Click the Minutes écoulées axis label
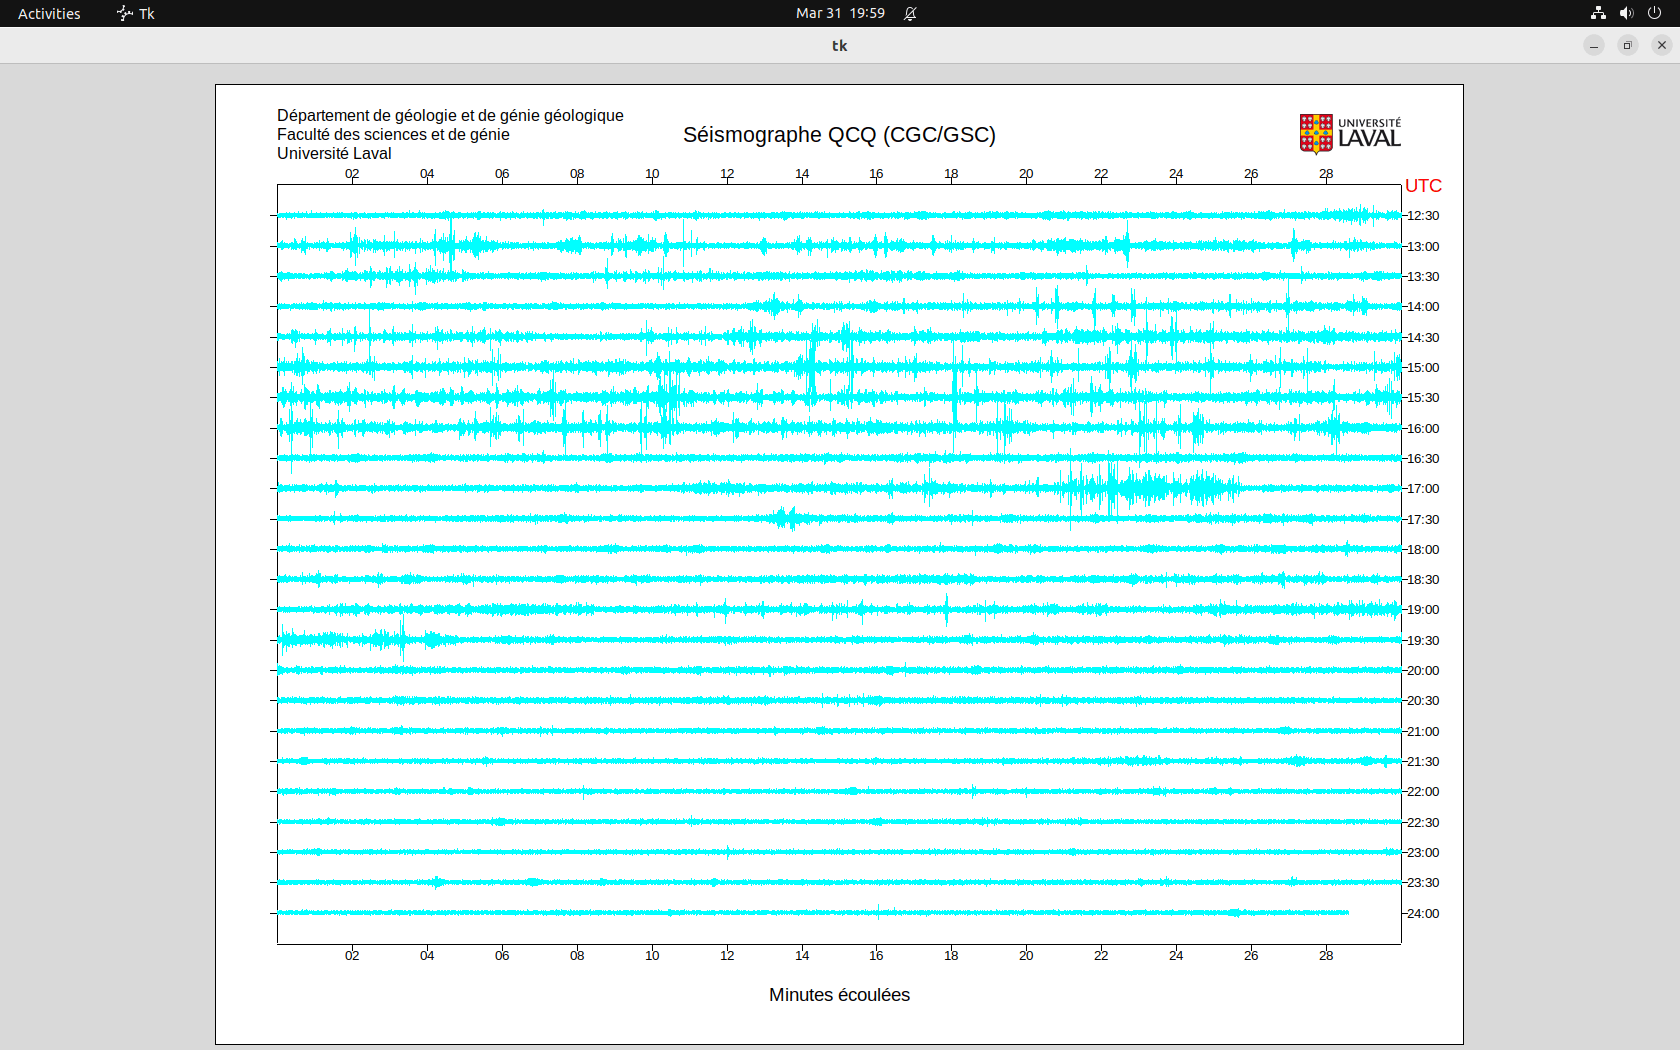 [839, 995]
